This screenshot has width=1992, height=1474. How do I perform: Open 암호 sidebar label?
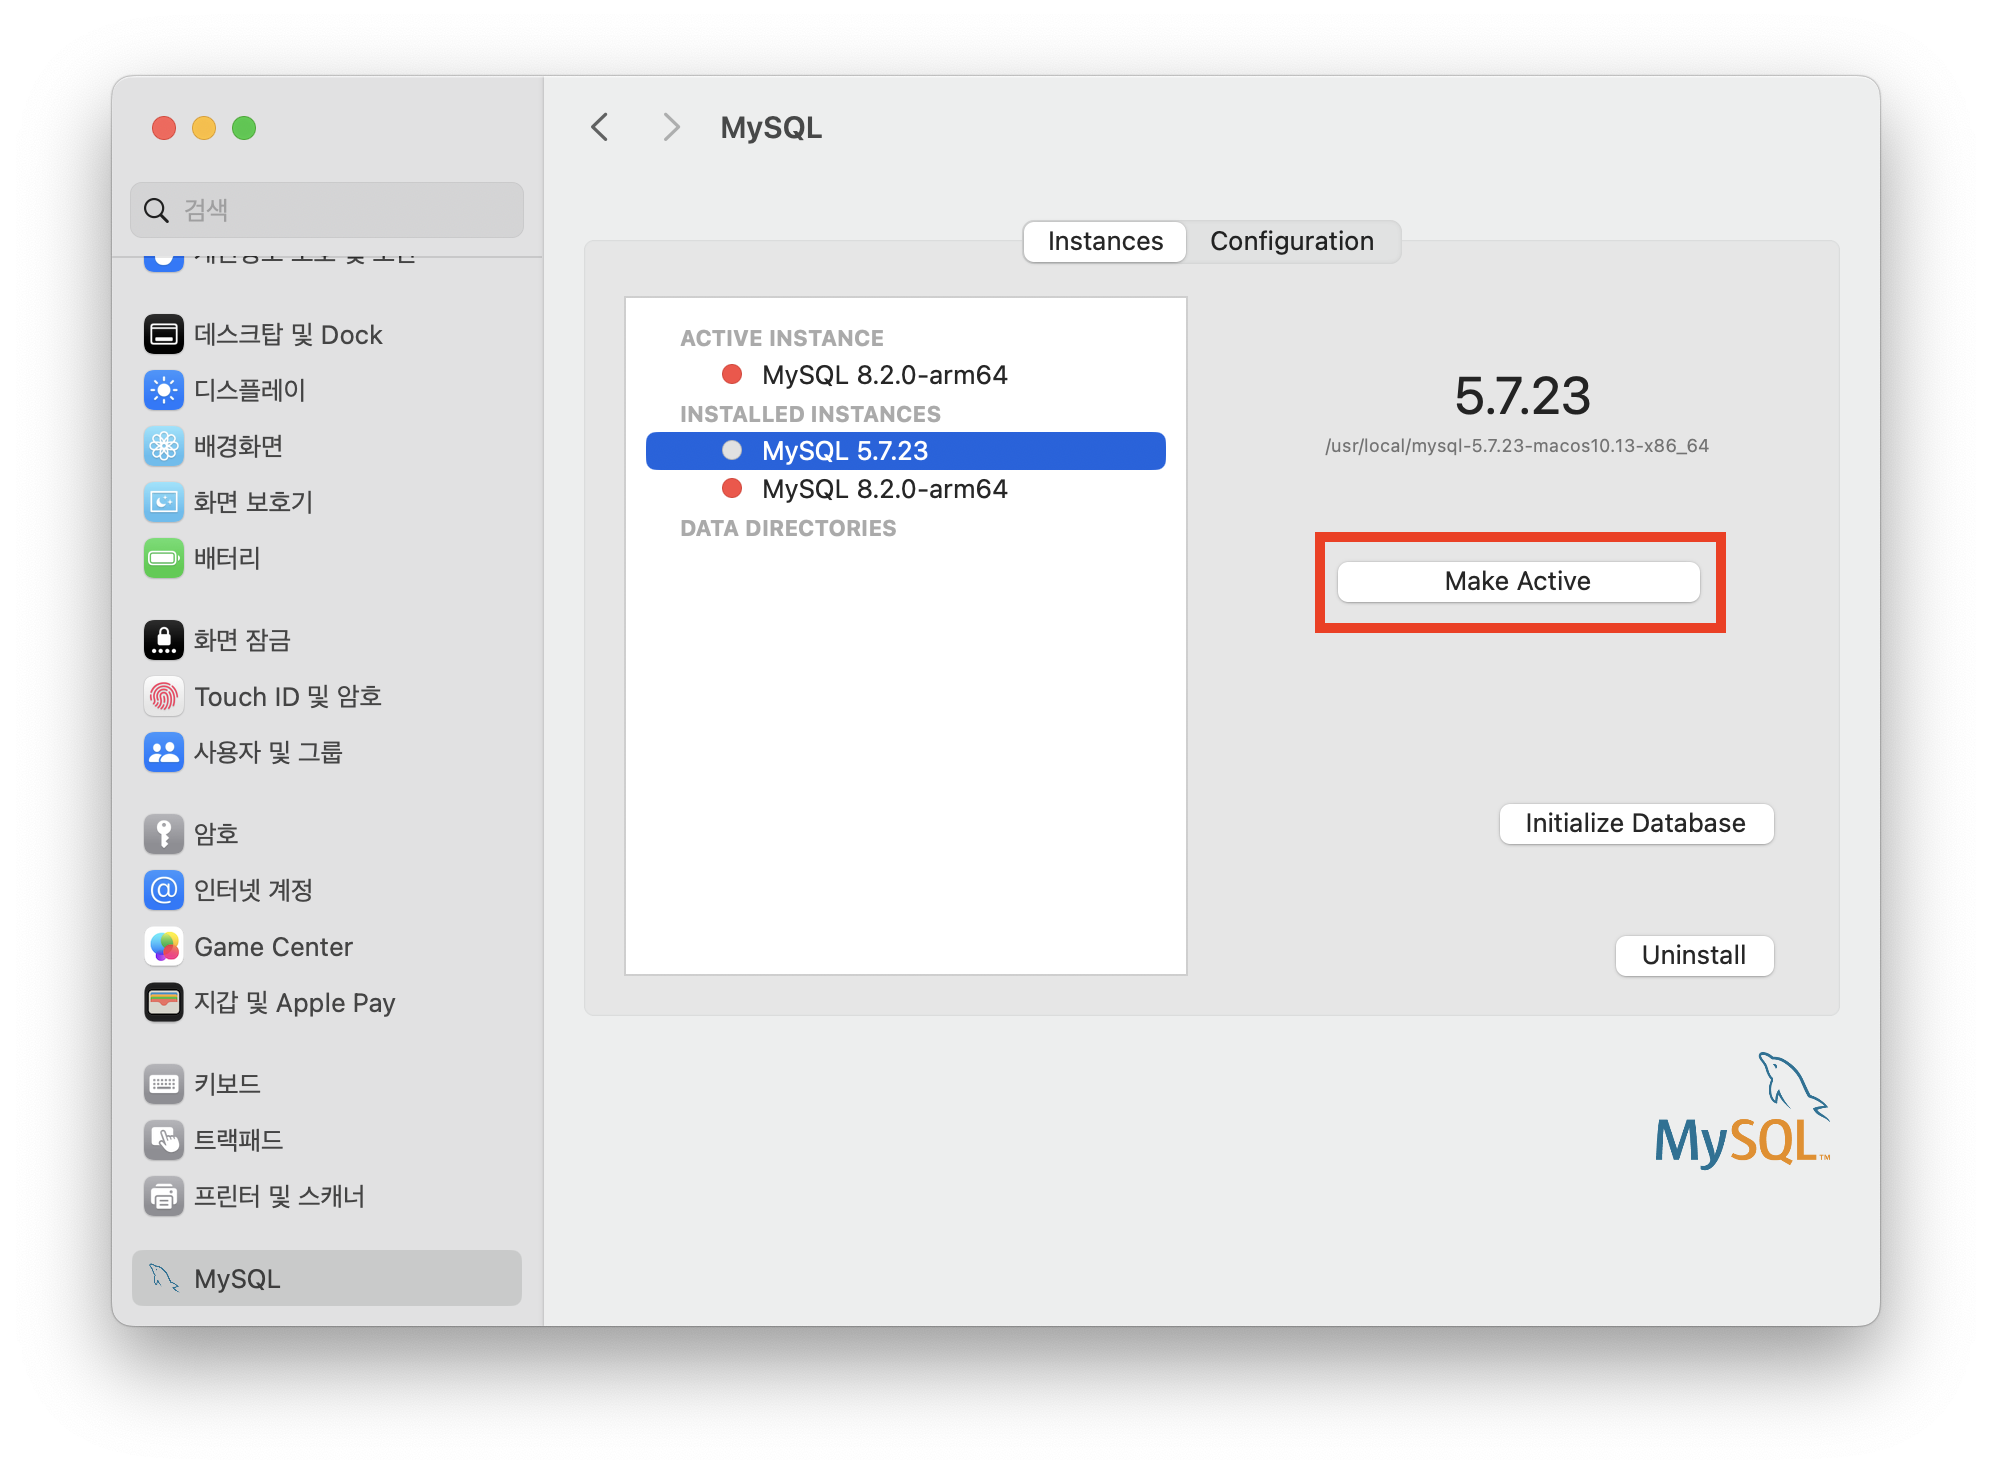point(216,834)
